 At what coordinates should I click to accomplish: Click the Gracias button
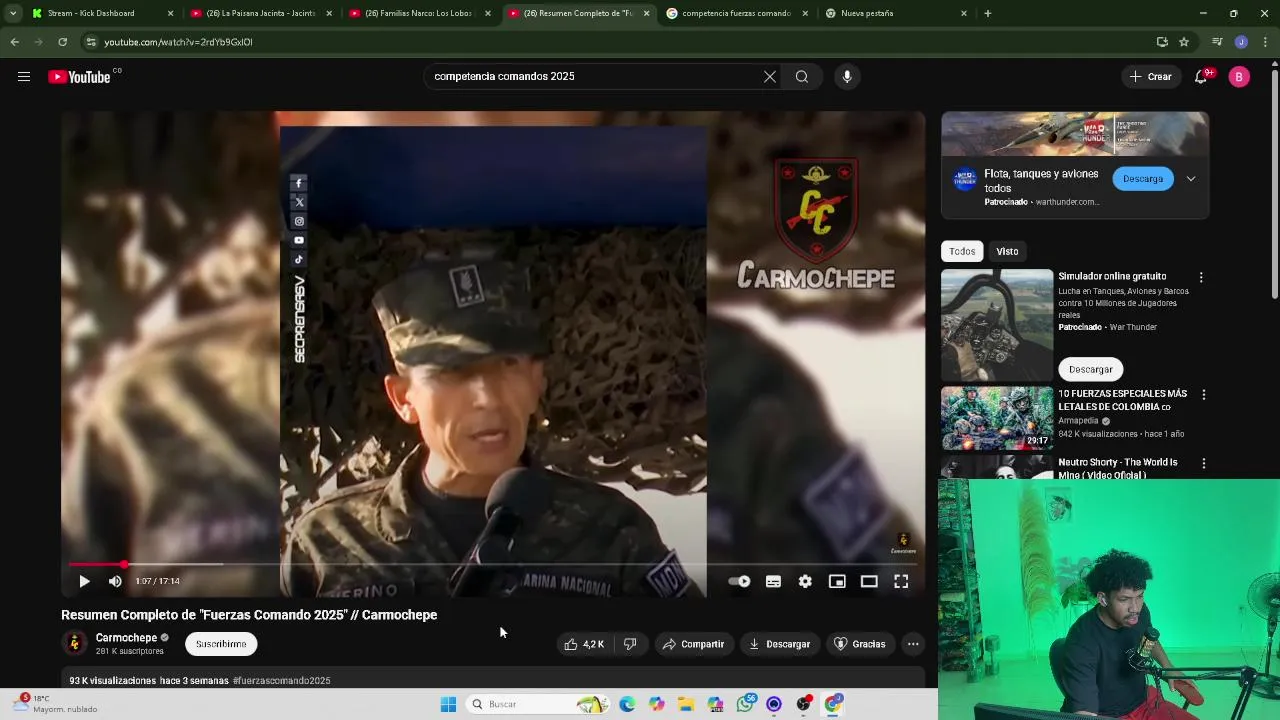860,644
